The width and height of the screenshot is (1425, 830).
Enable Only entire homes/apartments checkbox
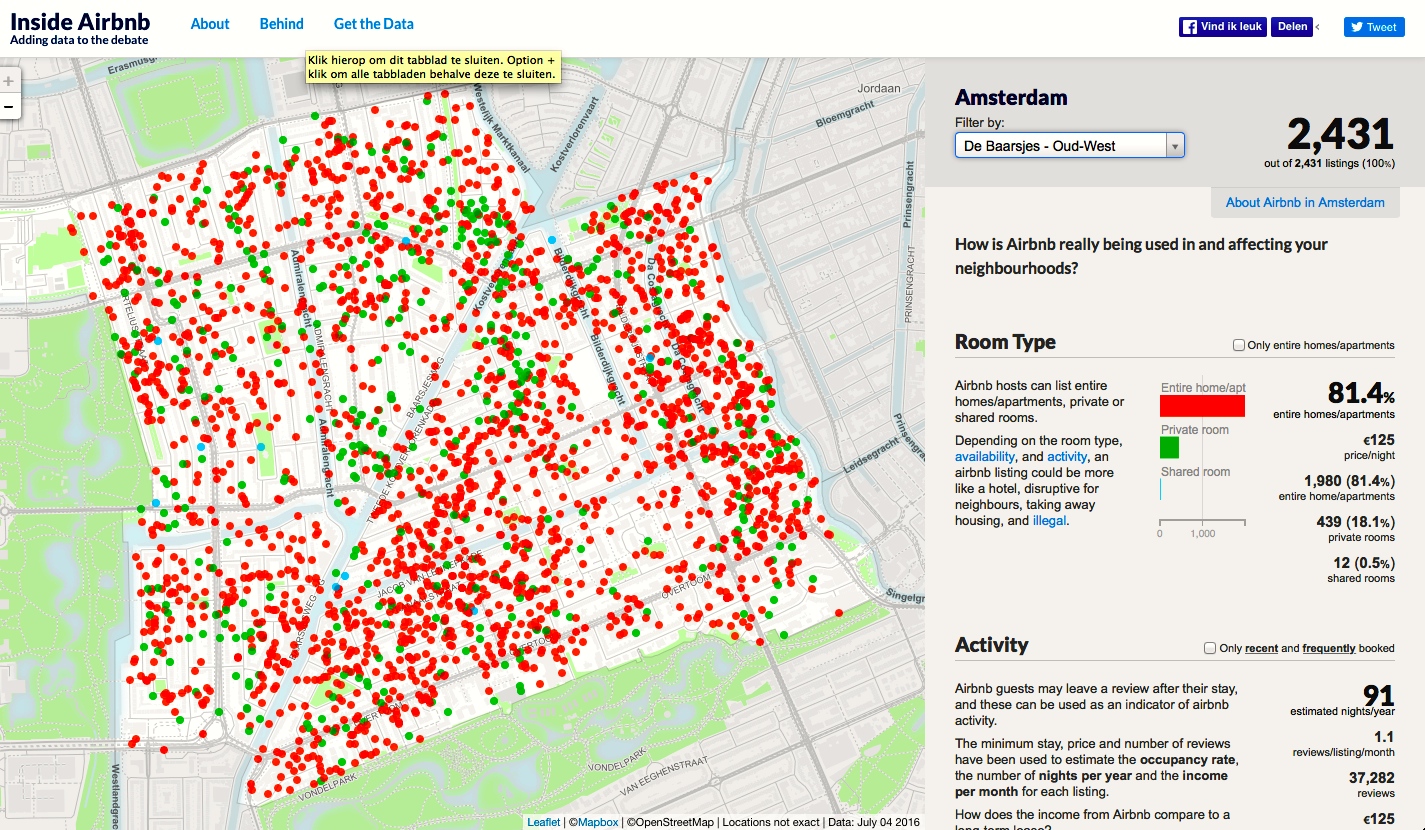[1239, 345]
